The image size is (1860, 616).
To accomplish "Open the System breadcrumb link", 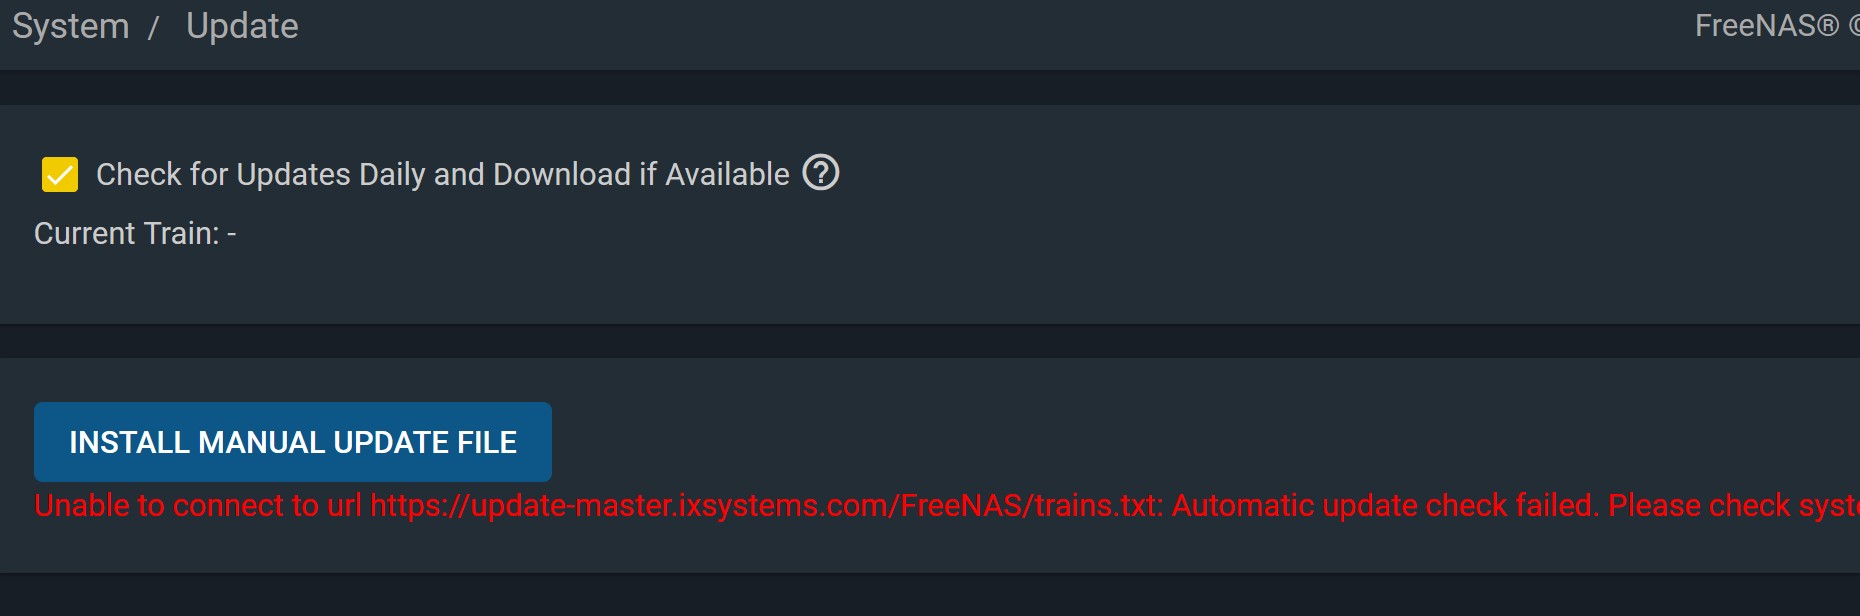I will (71, 26).
